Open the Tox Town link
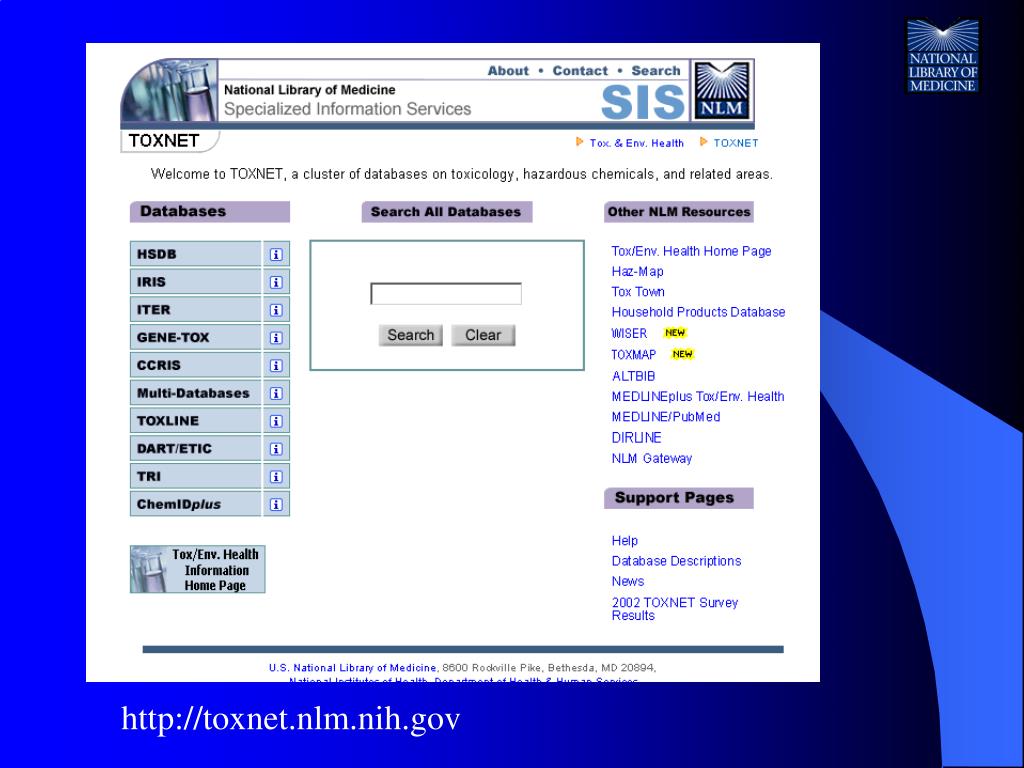 pos(638,292)
